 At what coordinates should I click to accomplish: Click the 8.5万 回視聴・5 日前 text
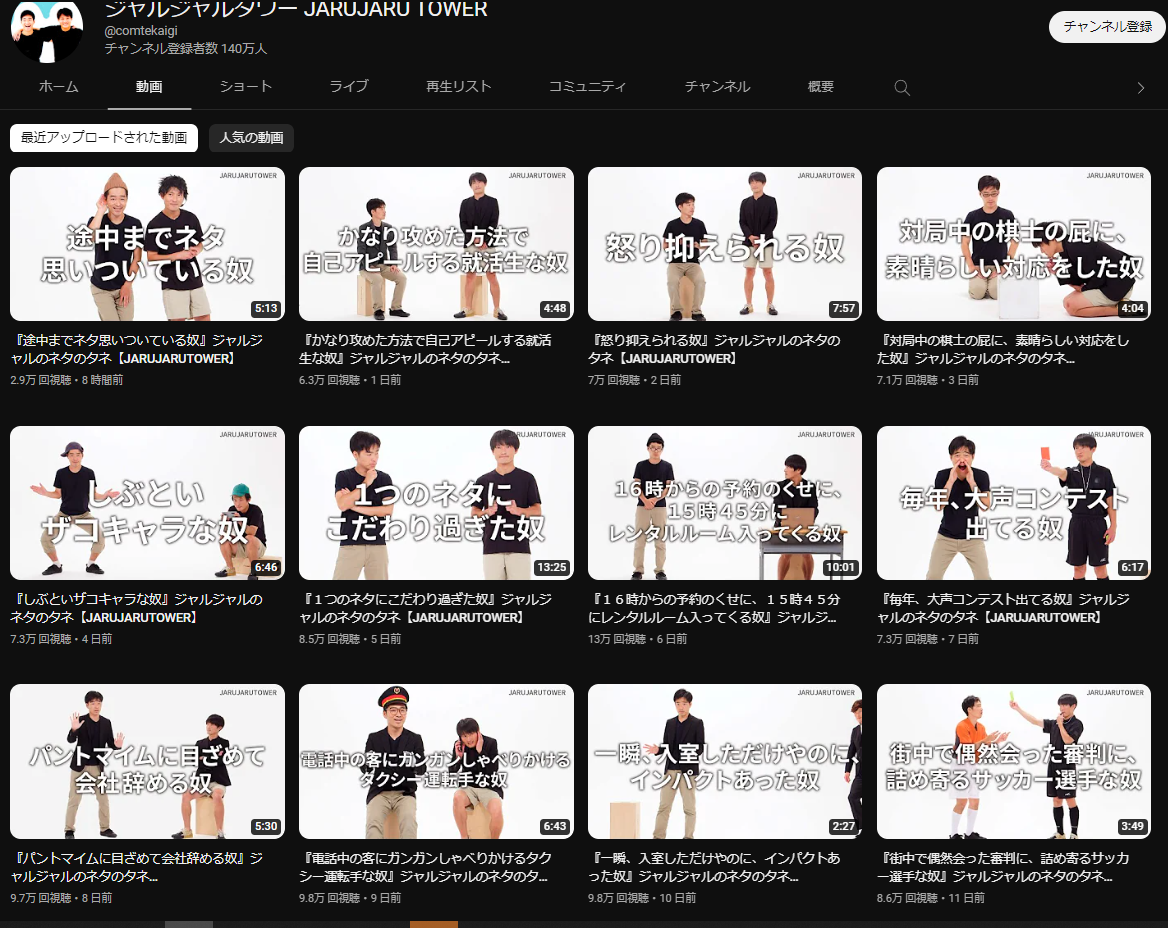[350, 639]
